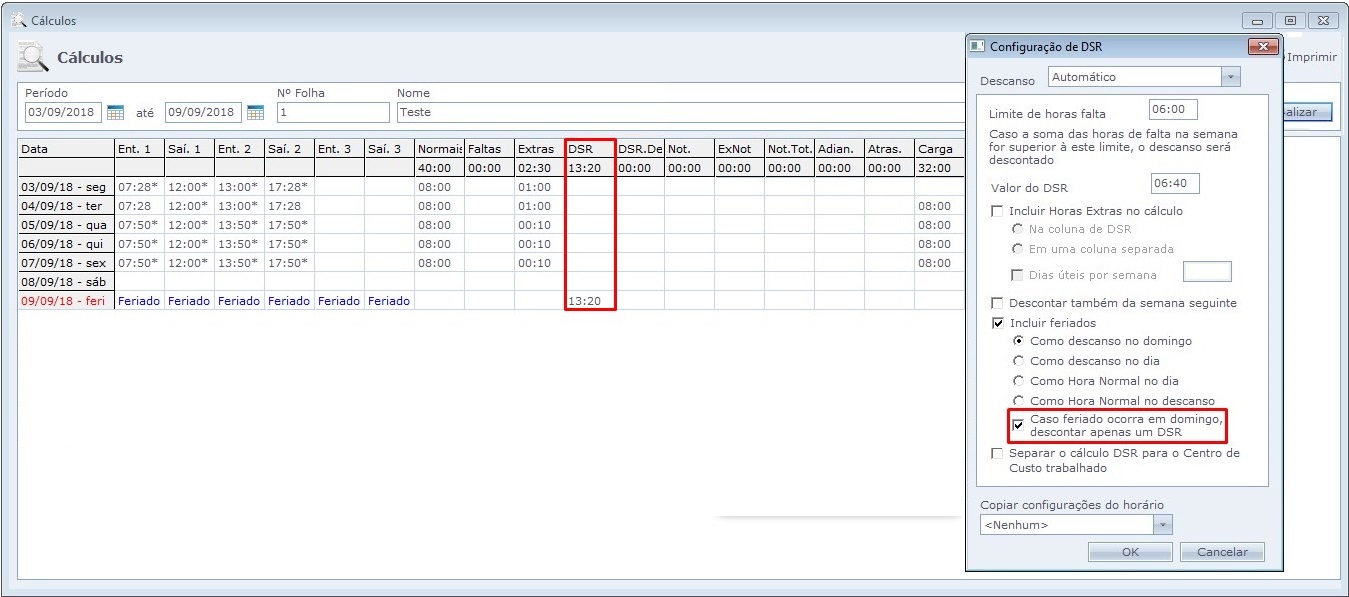Screen dimensions: 1349x597
Task: Open Copiar configurações do horário dropdown
Action: pos(1162,525)
